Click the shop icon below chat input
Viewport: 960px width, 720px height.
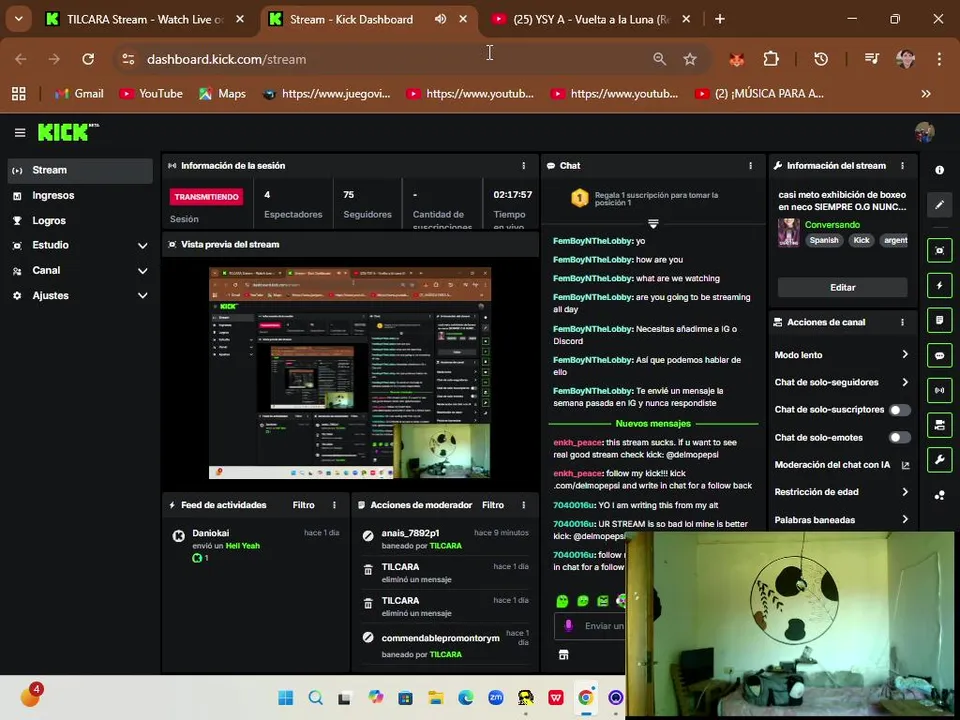(564, 654)
